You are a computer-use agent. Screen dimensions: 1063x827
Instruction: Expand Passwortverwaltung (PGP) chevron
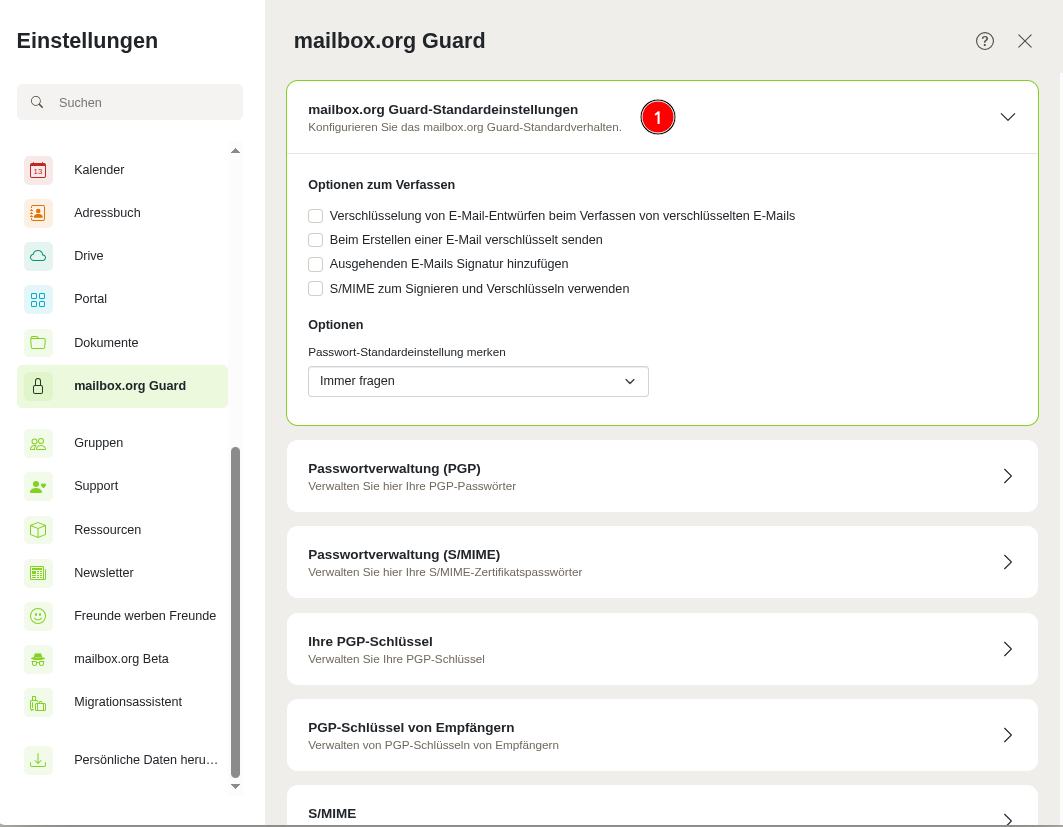tap(1007, 476)
